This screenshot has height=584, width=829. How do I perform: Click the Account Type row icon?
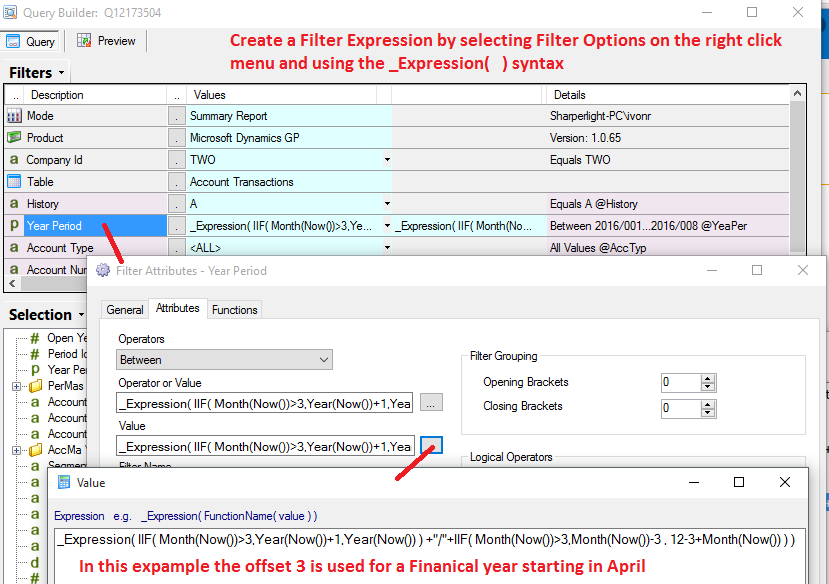14,247
